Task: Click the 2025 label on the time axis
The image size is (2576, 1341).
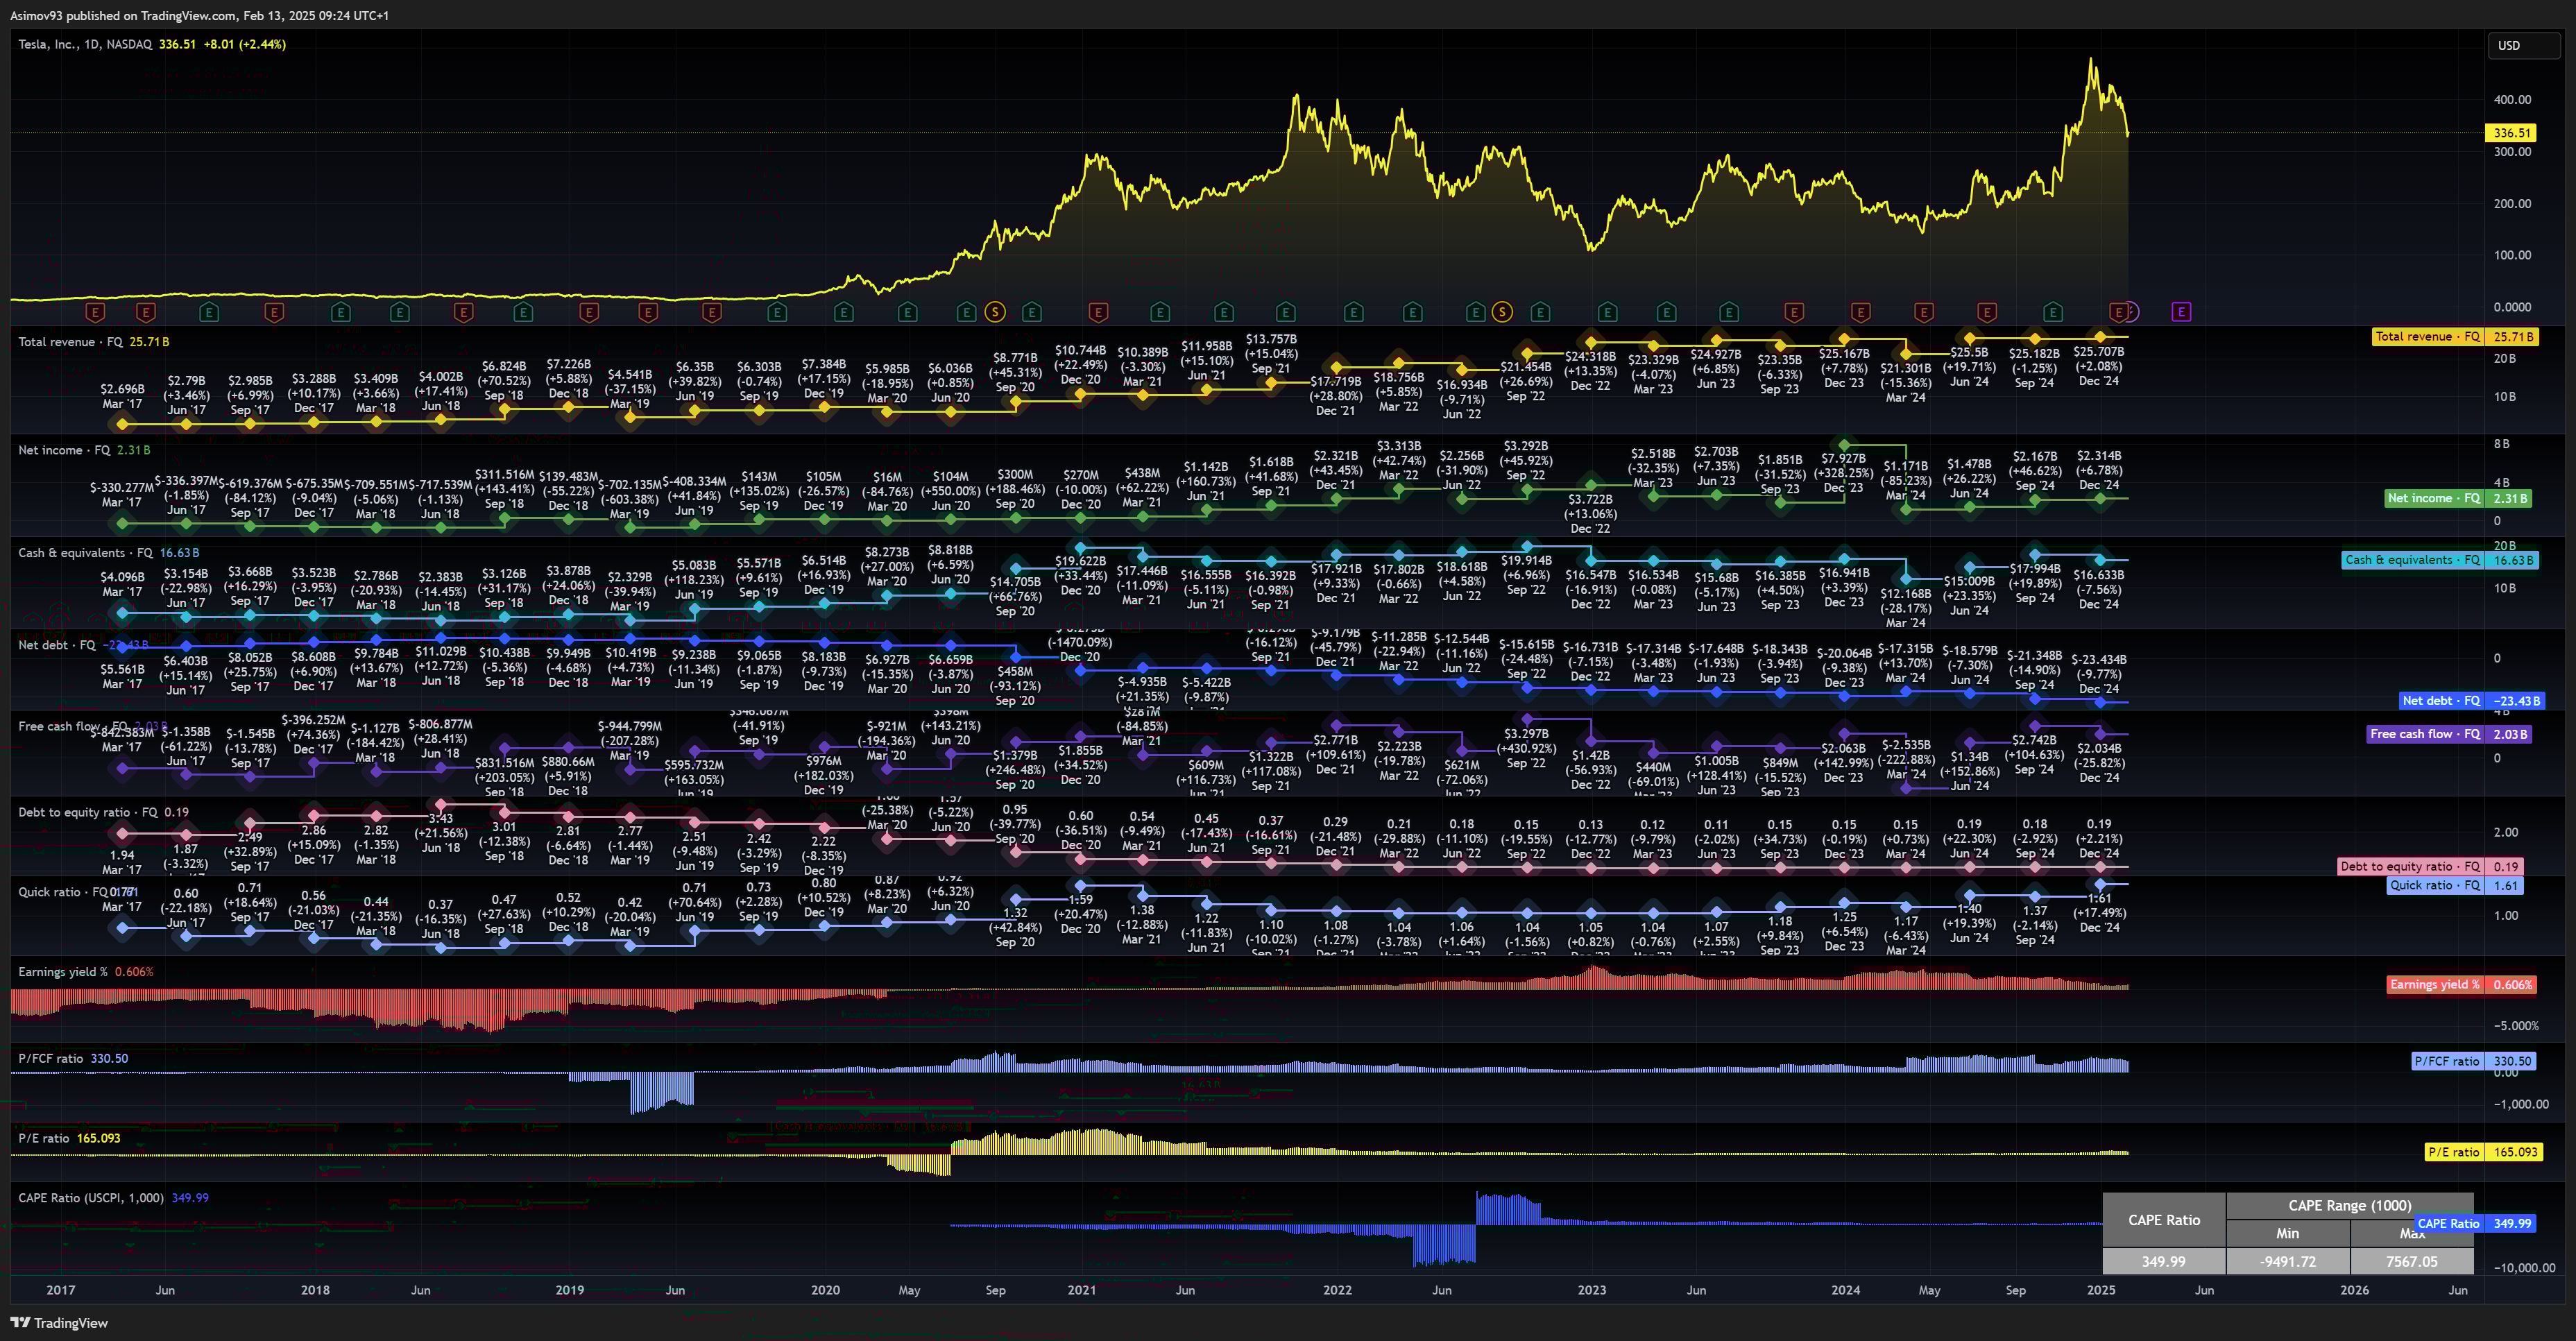Action: point(2100,1290)
